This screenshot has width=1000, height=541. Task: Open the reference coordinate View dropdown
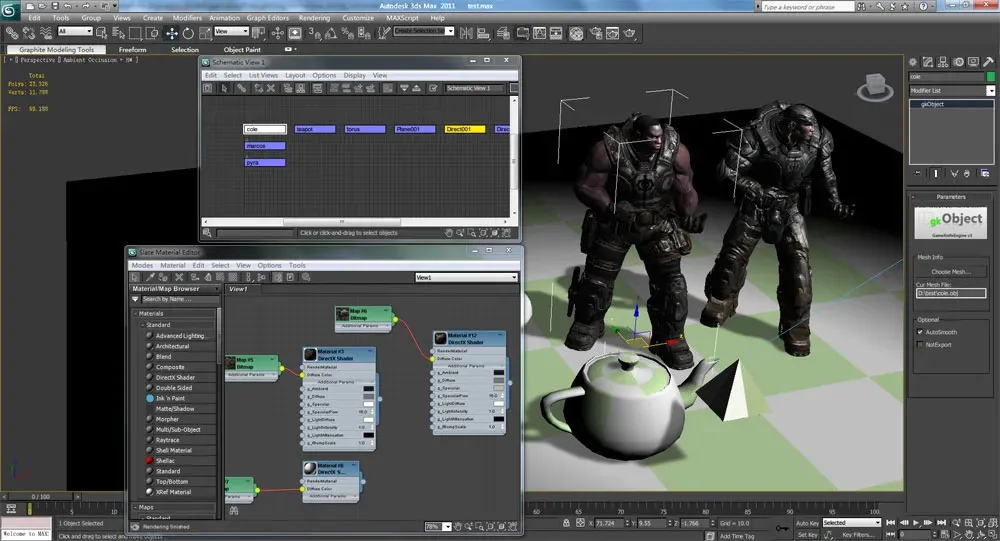pyautogui.click(x=232, y=31)
